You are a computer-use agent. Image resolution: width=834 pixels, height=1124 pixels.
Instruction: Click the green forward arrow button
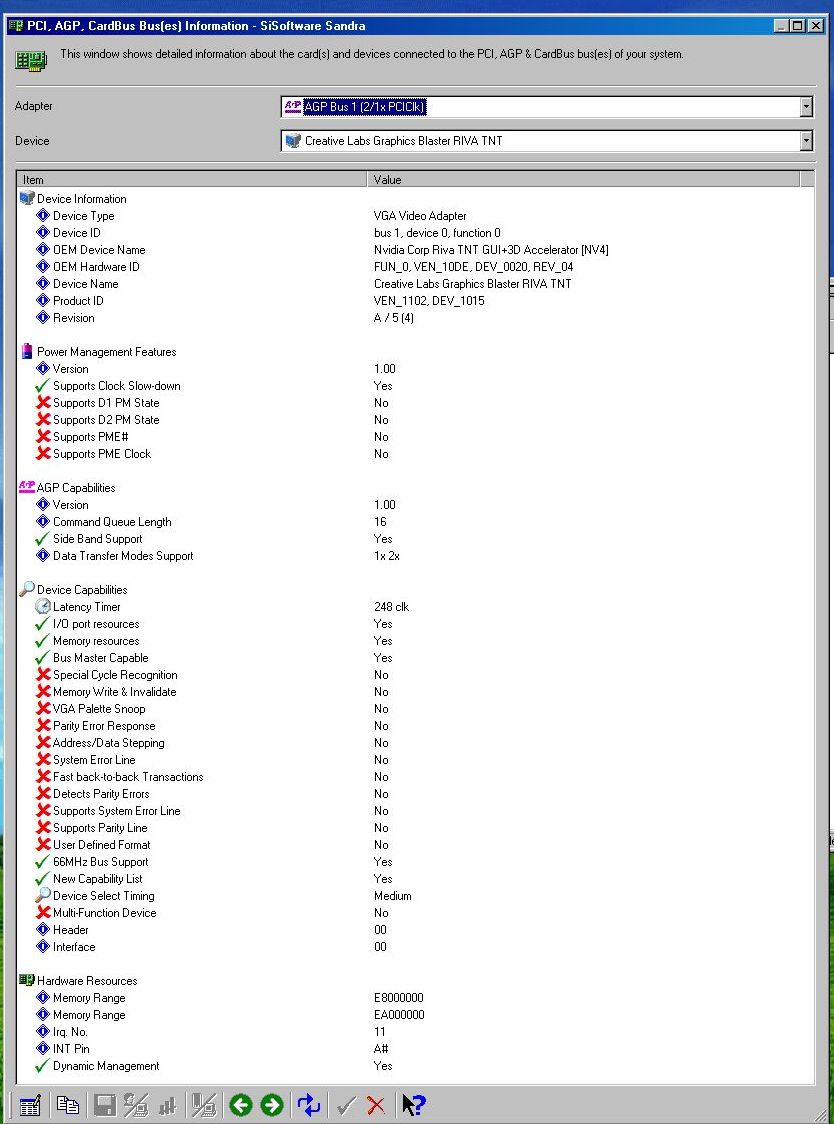272,1105
